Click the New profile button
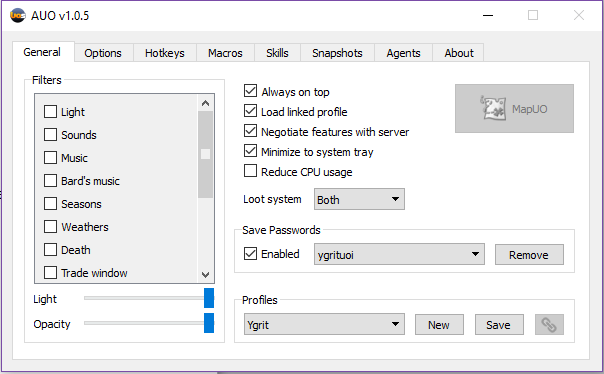This screenshot has height=374, width=604. click(439, 325)
